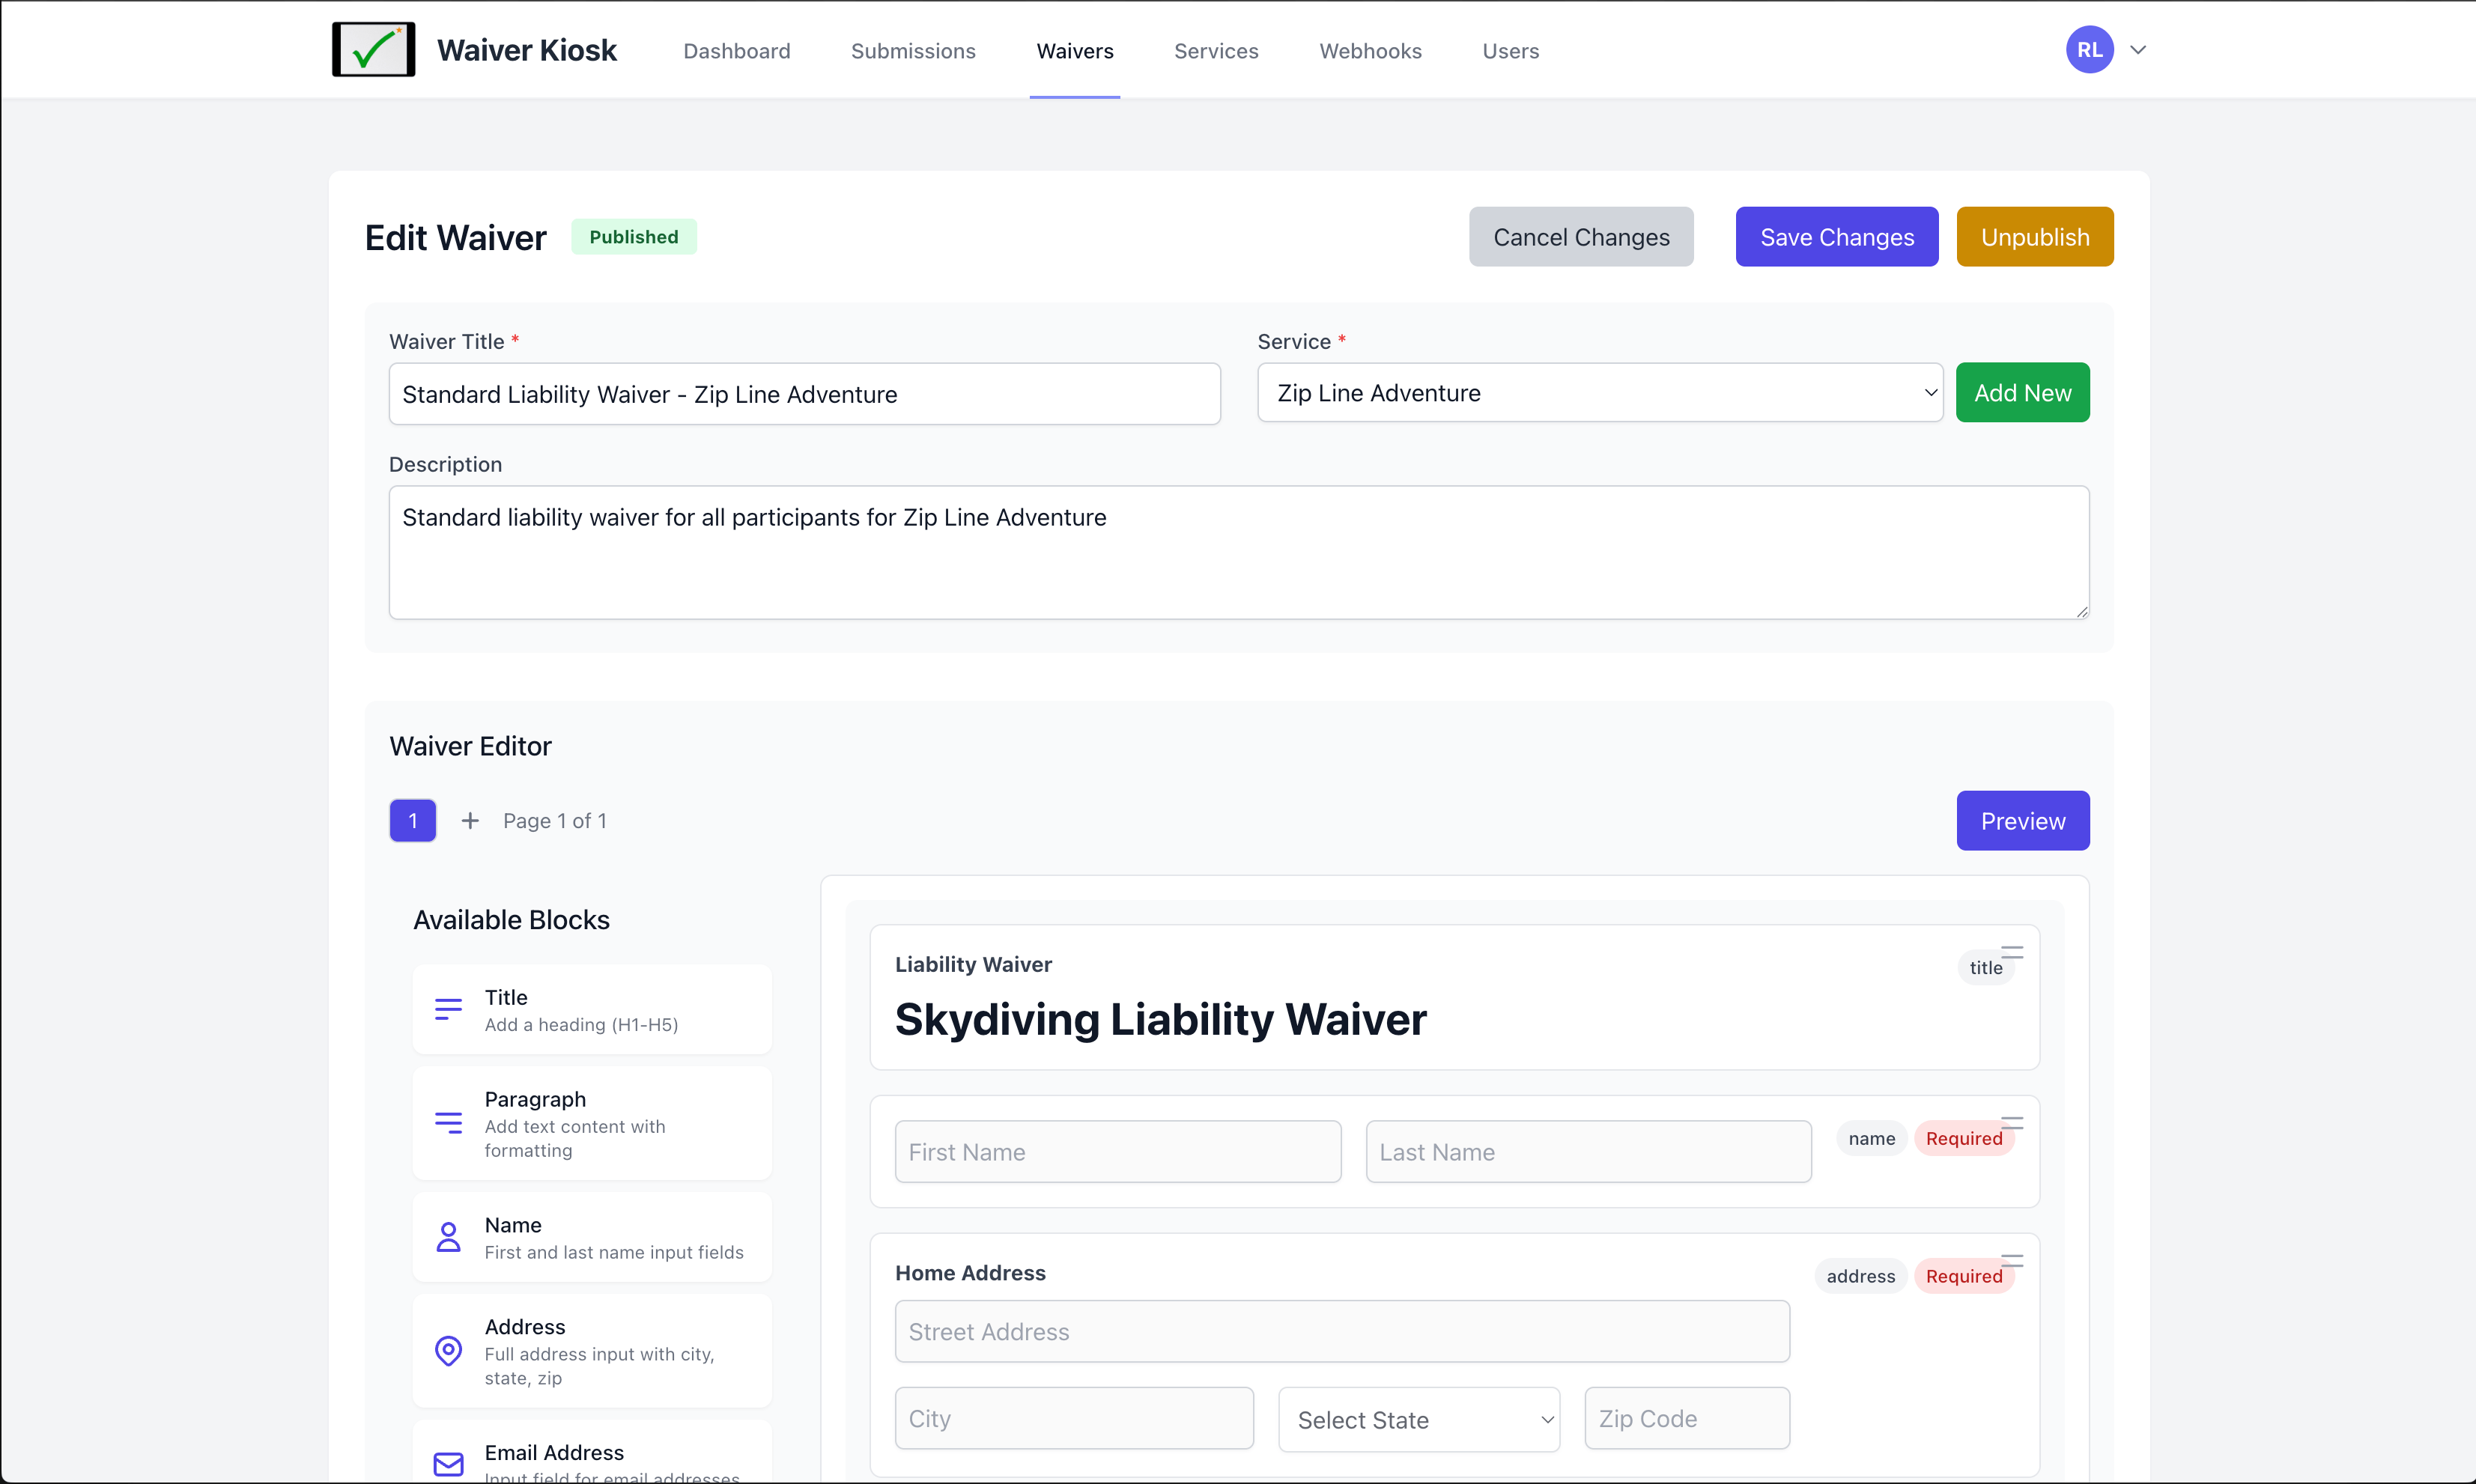
Task: Click the Address block location pin icon
Action: 448,1351
